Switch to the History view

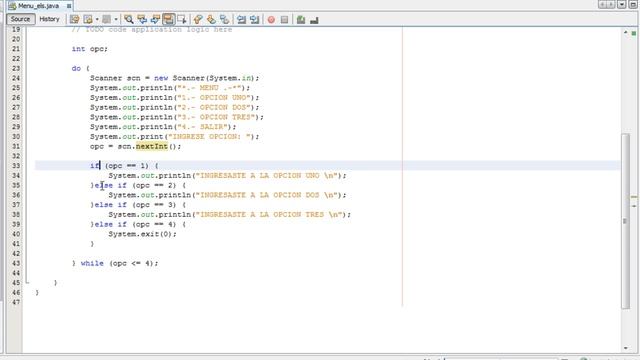[x=49, y=19]
